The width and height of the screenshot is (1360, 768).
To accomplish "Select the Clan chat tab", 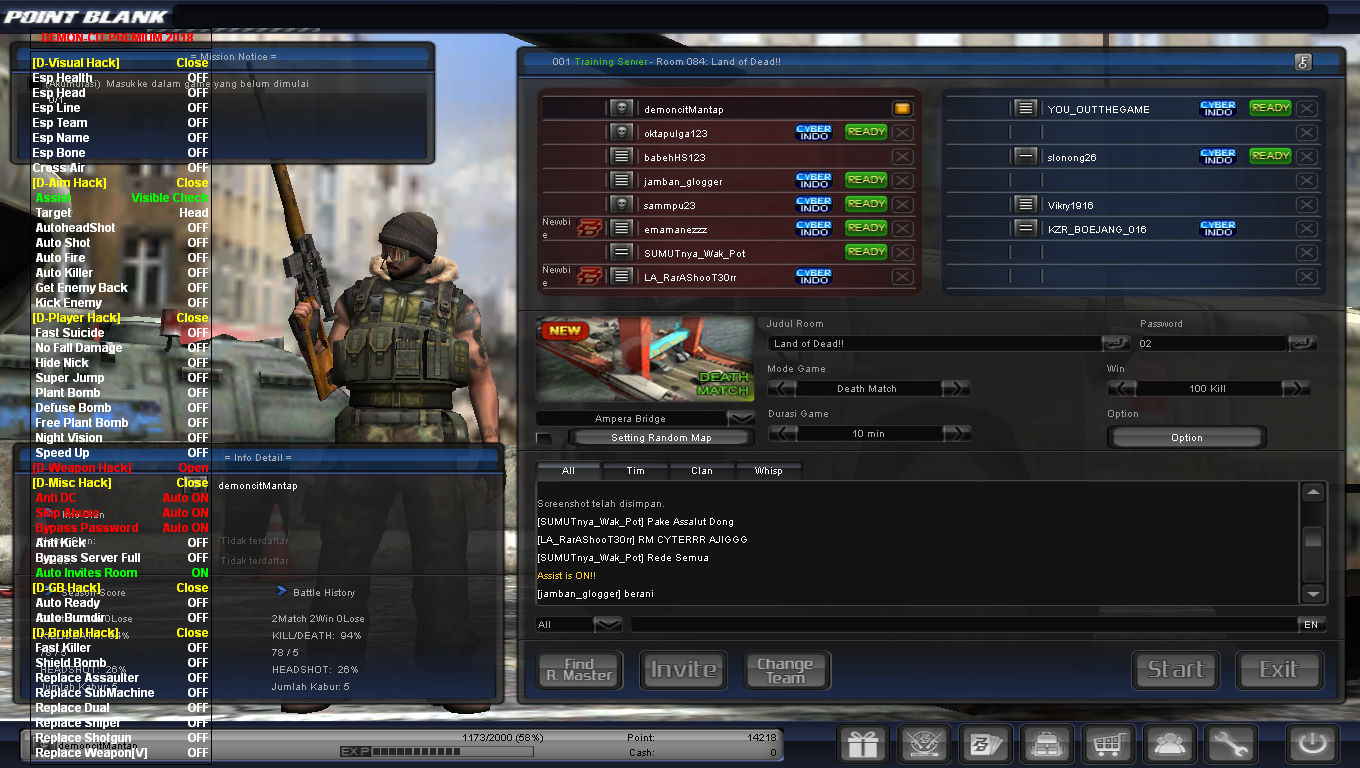I will [x=702, y=470].
